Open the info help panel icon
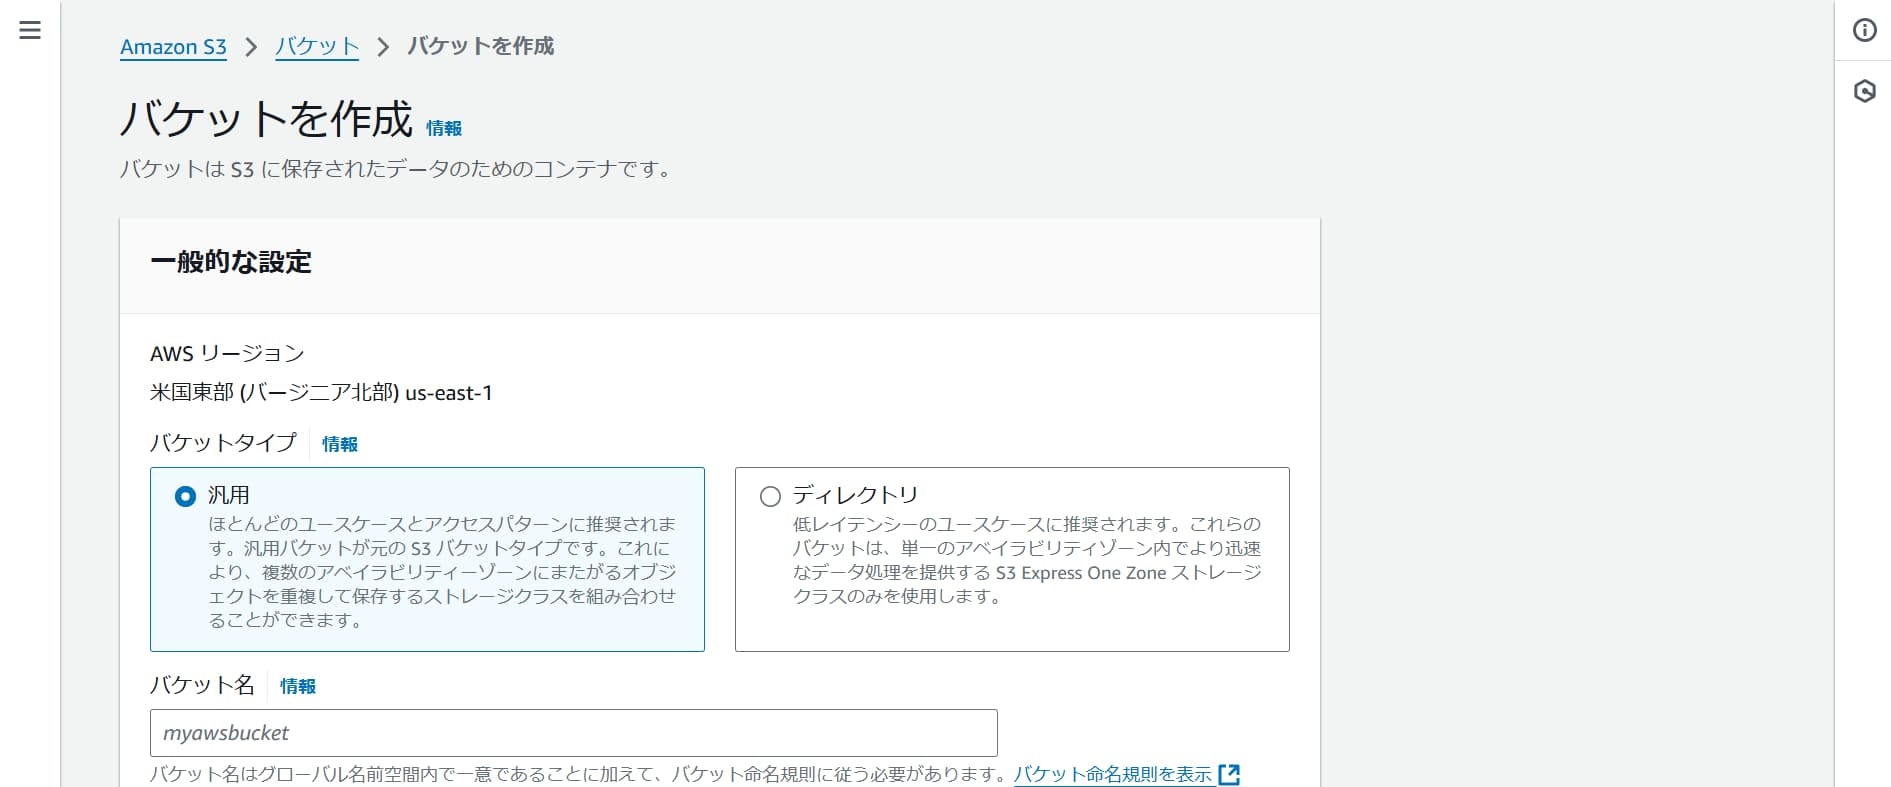1891x787 pixels. [1864, 30]
